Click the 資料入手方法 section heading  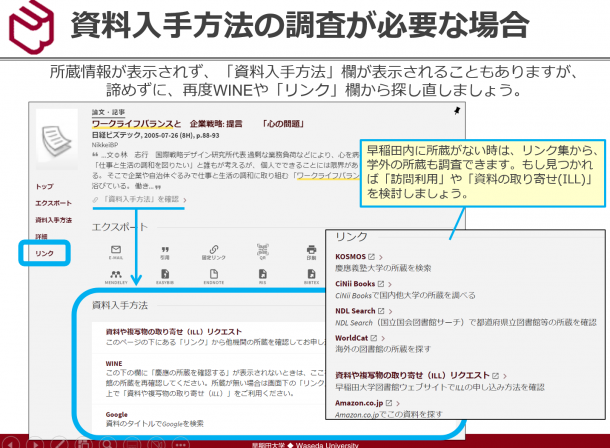[x=119, y=305]
